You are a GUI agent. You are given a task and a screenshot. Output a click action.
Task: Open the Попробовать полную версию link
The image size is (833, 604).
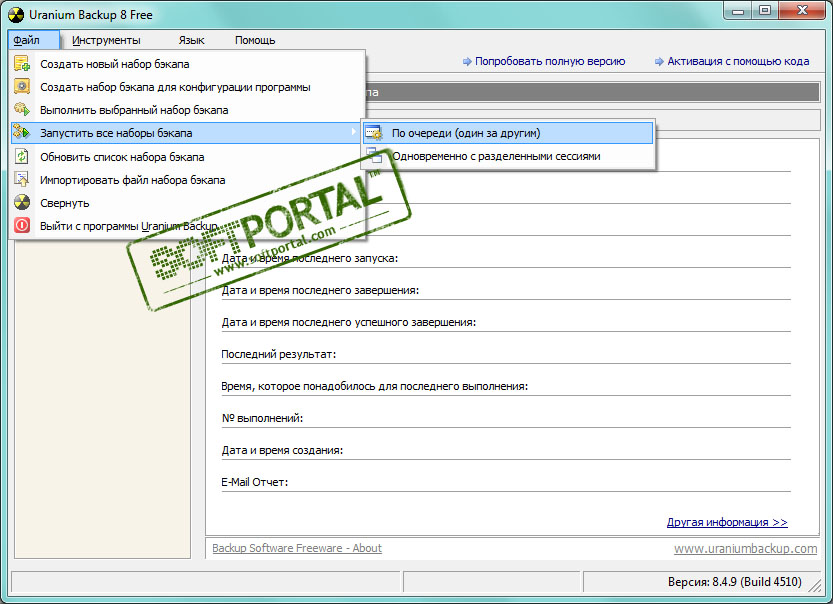click(x=550, y=62)
